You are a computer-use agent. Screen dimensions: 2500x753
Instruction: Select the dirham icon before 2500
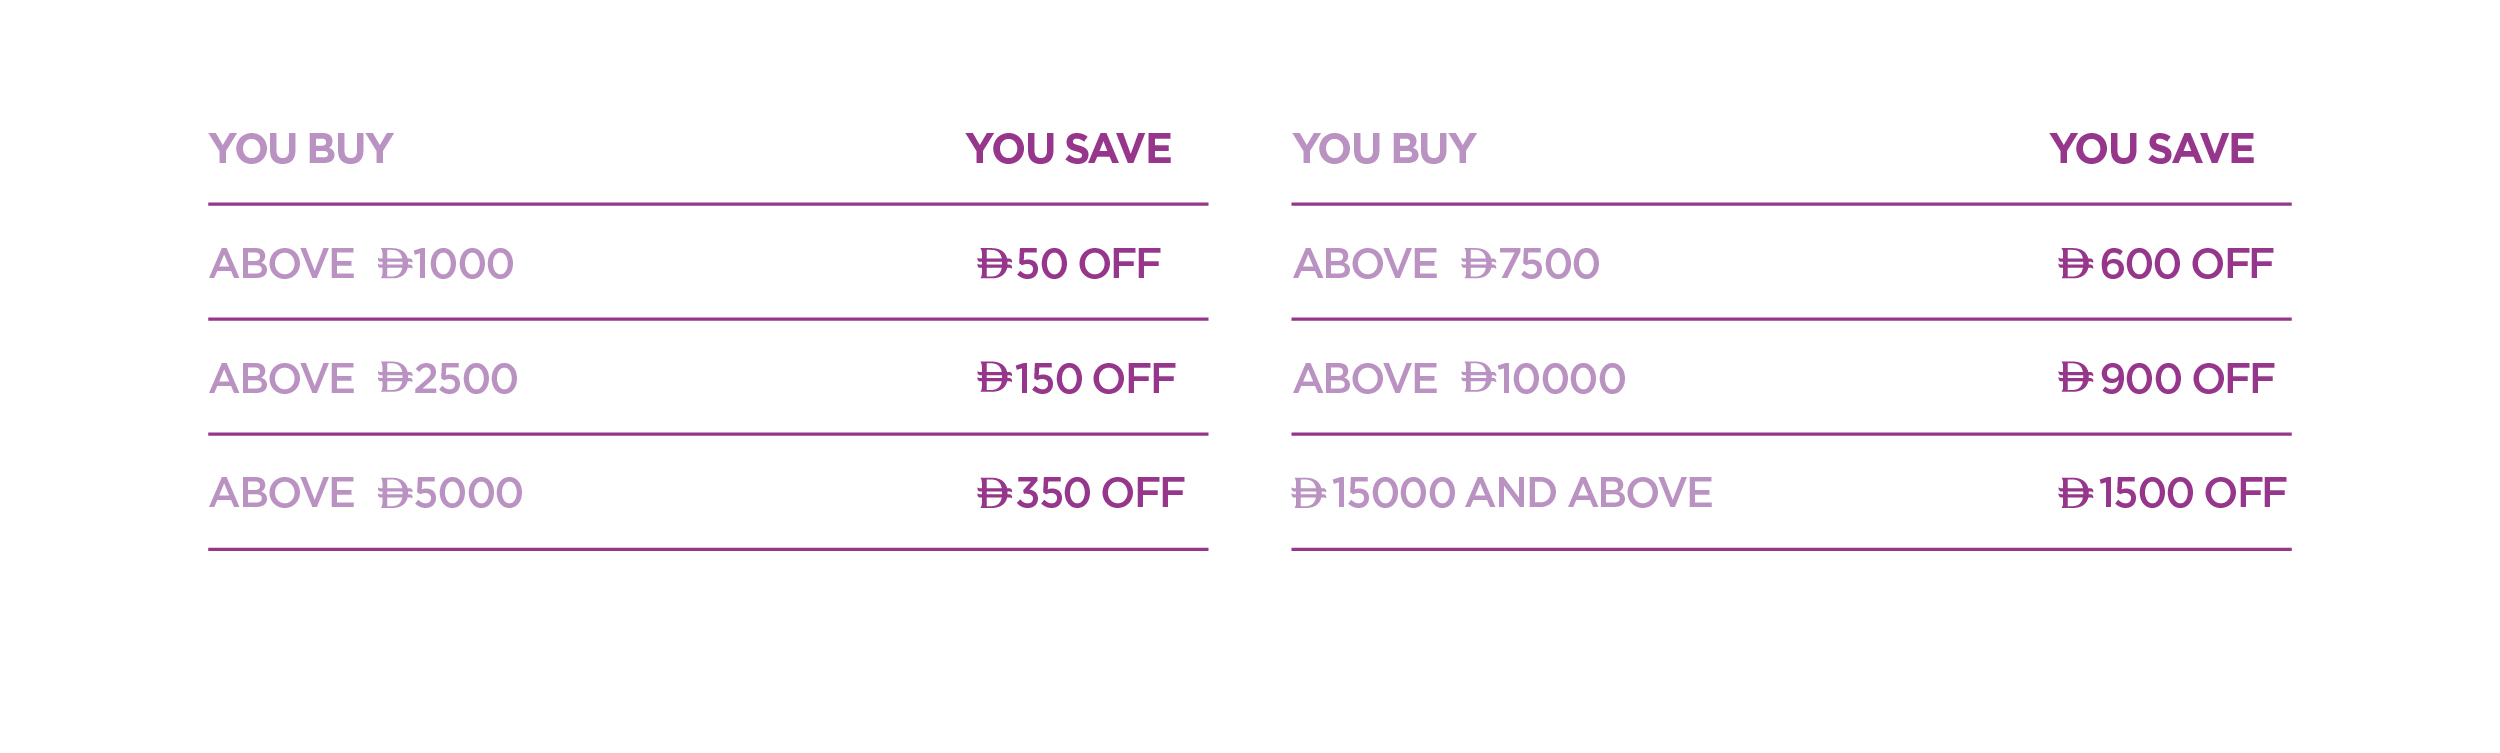[x=395, y=378]
